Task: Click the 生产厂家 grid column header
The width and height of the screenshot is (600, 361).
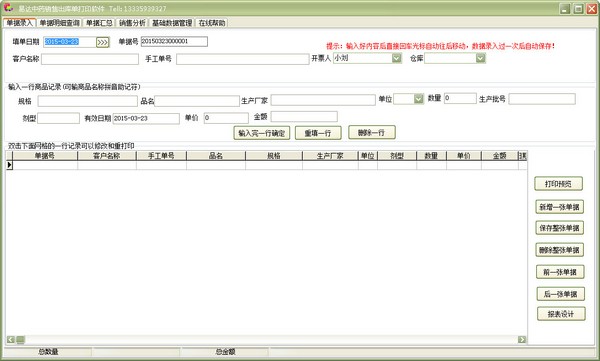Action: click(x=330, y=156)
